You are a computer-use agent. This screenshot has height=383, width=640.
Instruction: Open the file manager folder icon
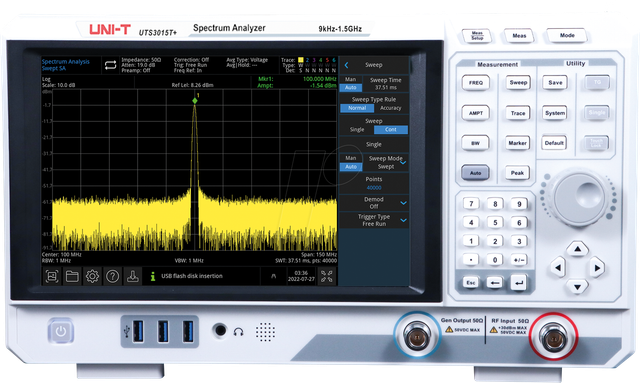(x=72, y=276)
